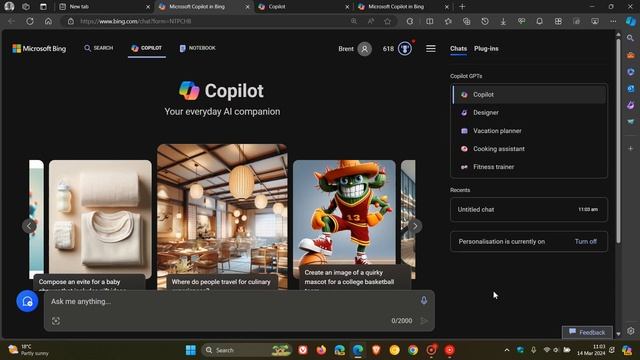The height and width of the screenshot is (360, 640).
Task: Click the page vertical scrollbar
Action: 618,141
